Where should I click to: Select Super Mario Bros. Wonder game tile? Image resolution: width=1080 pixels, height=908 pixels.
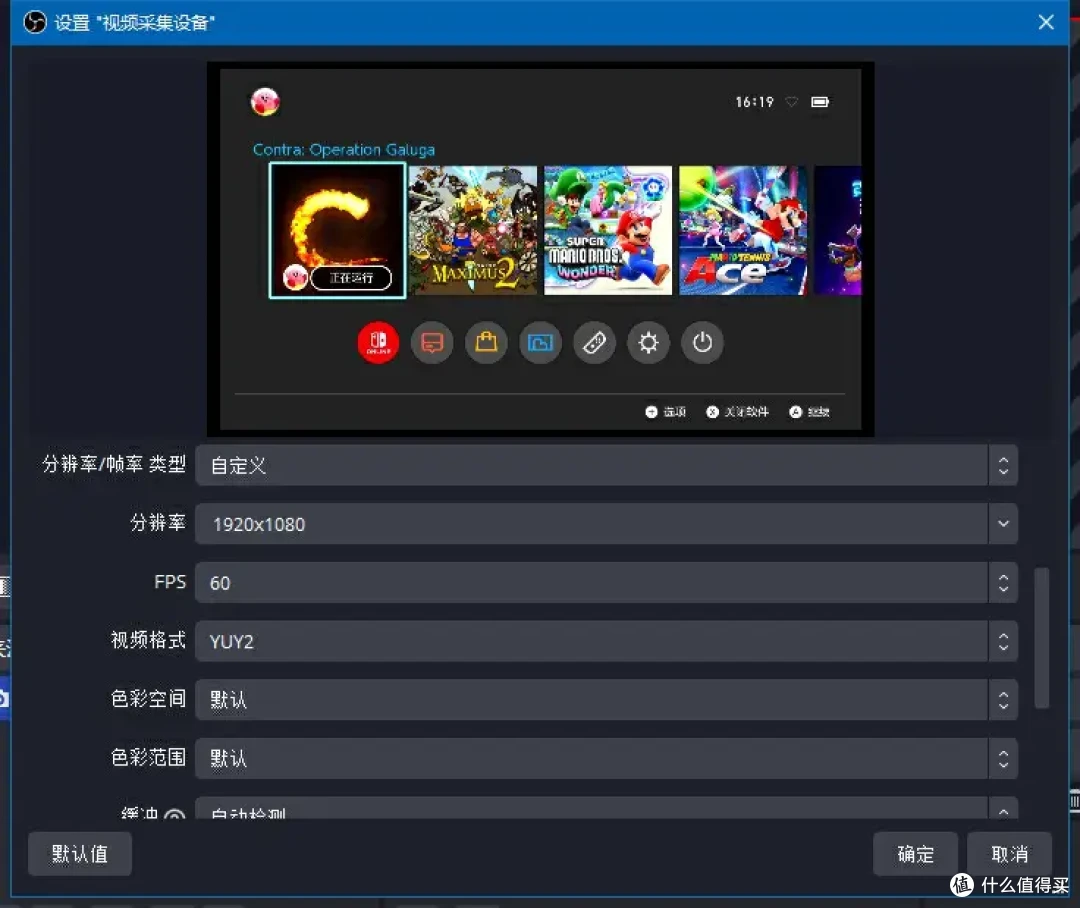click(608, 230)
